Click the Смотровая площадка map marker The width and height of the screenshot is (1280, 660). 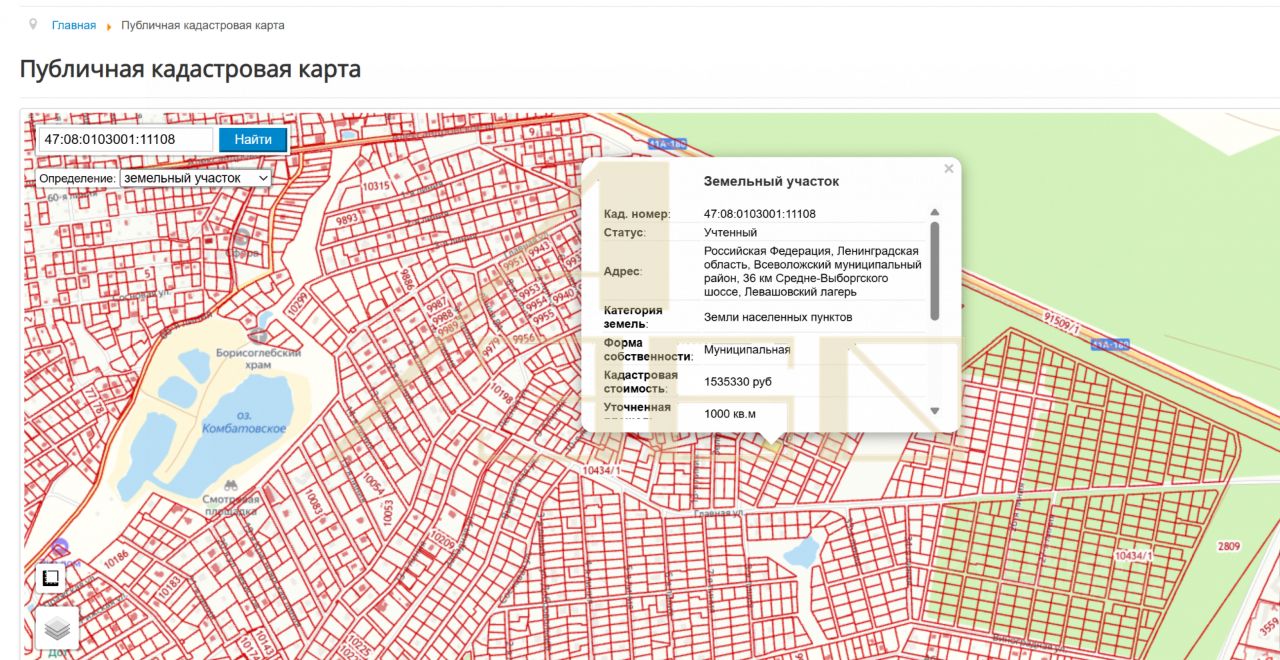pyautogui.click(x=231, y=483)
